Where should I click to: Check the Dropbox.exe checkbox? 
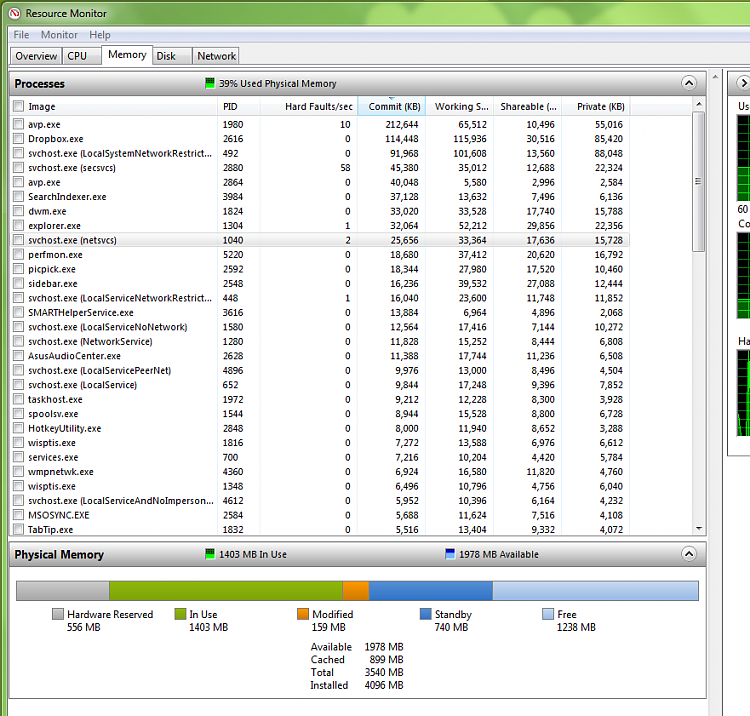[18, 139]
